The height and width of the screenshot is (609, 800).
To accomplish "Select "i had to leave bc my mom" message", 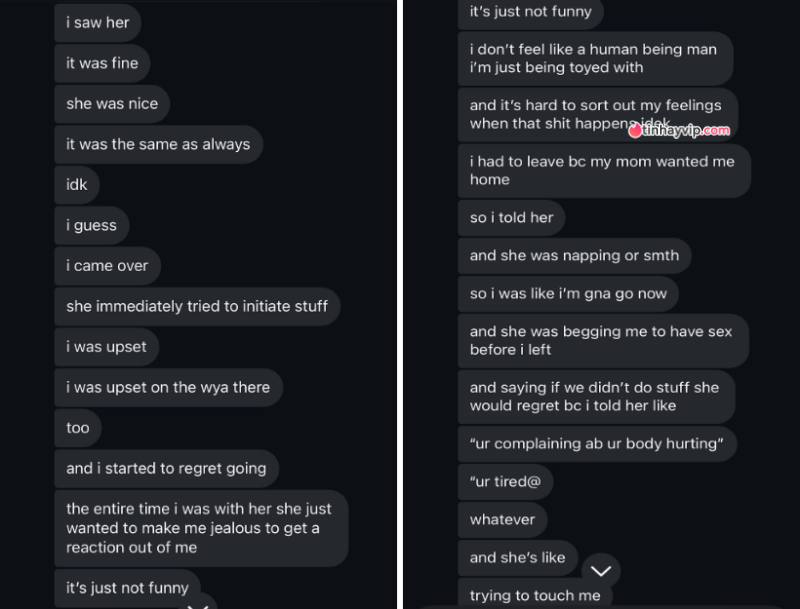I will 604,171.
